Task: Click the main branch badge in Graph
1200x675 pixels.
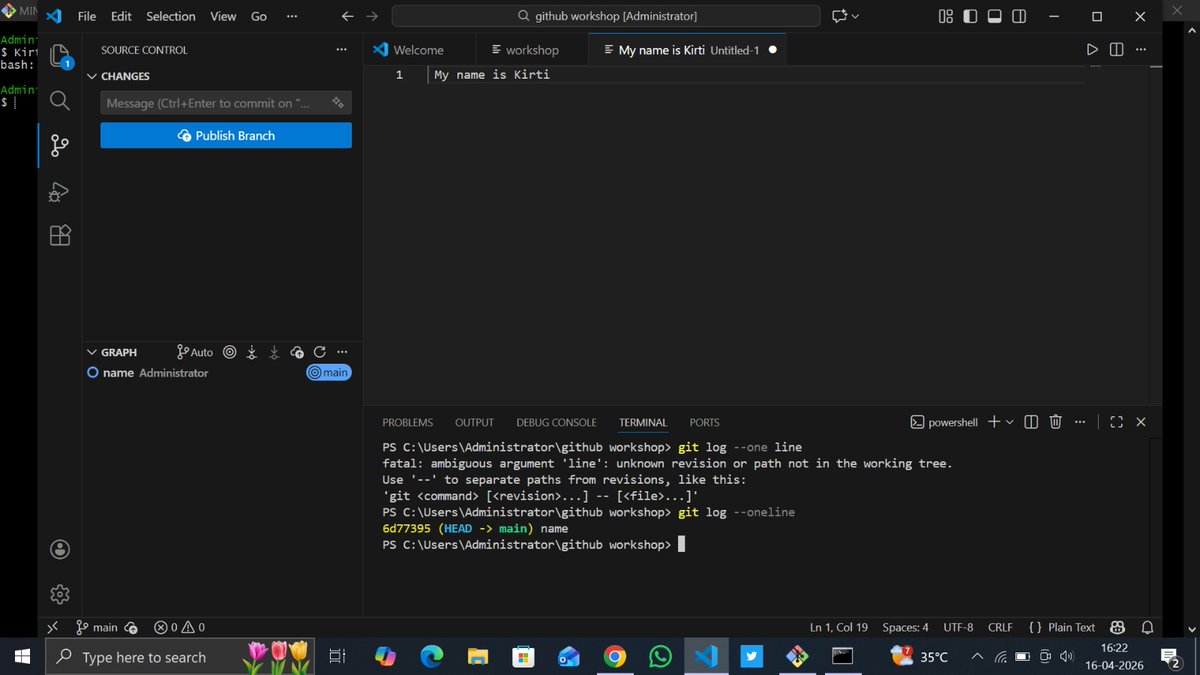Action: coord(329,372)
